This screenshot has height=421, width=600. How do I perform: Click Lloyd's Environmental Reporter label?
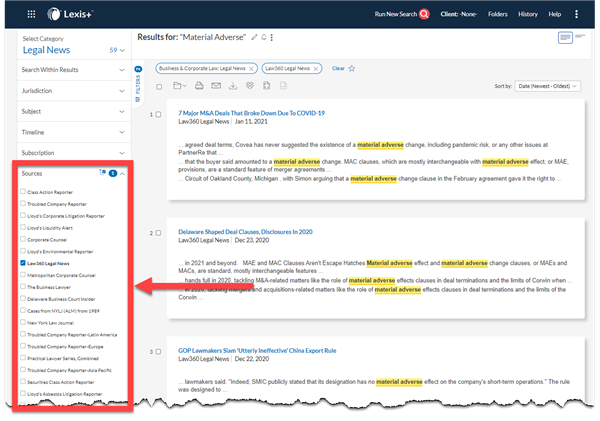pos(60,252)
